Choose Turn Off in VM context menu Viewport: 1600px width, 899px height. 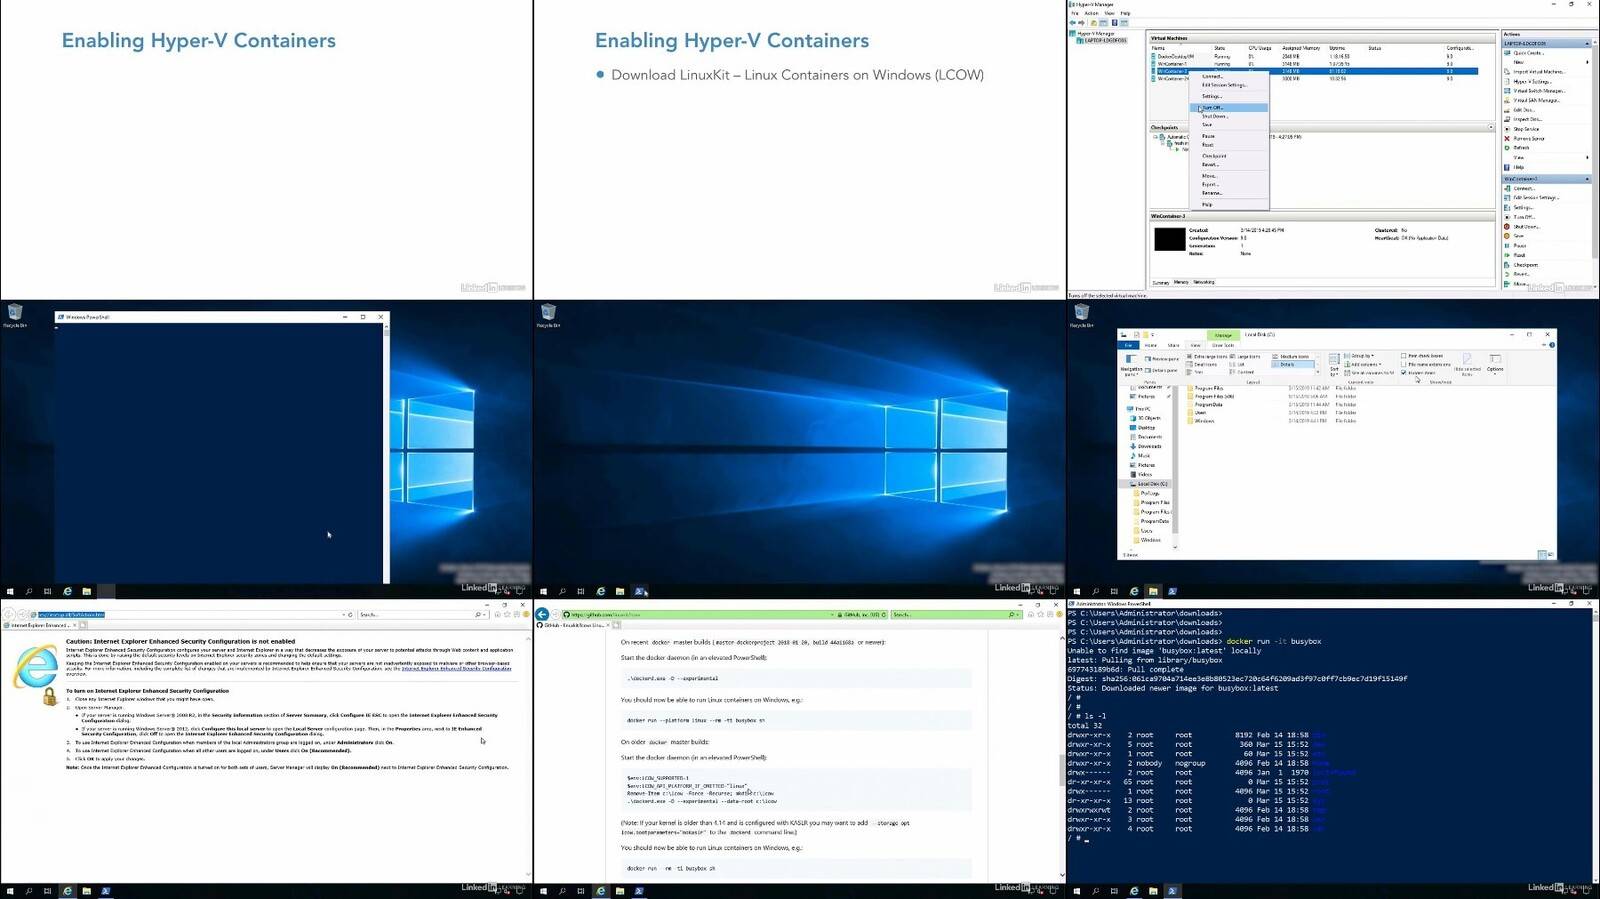pos(1229,107)
